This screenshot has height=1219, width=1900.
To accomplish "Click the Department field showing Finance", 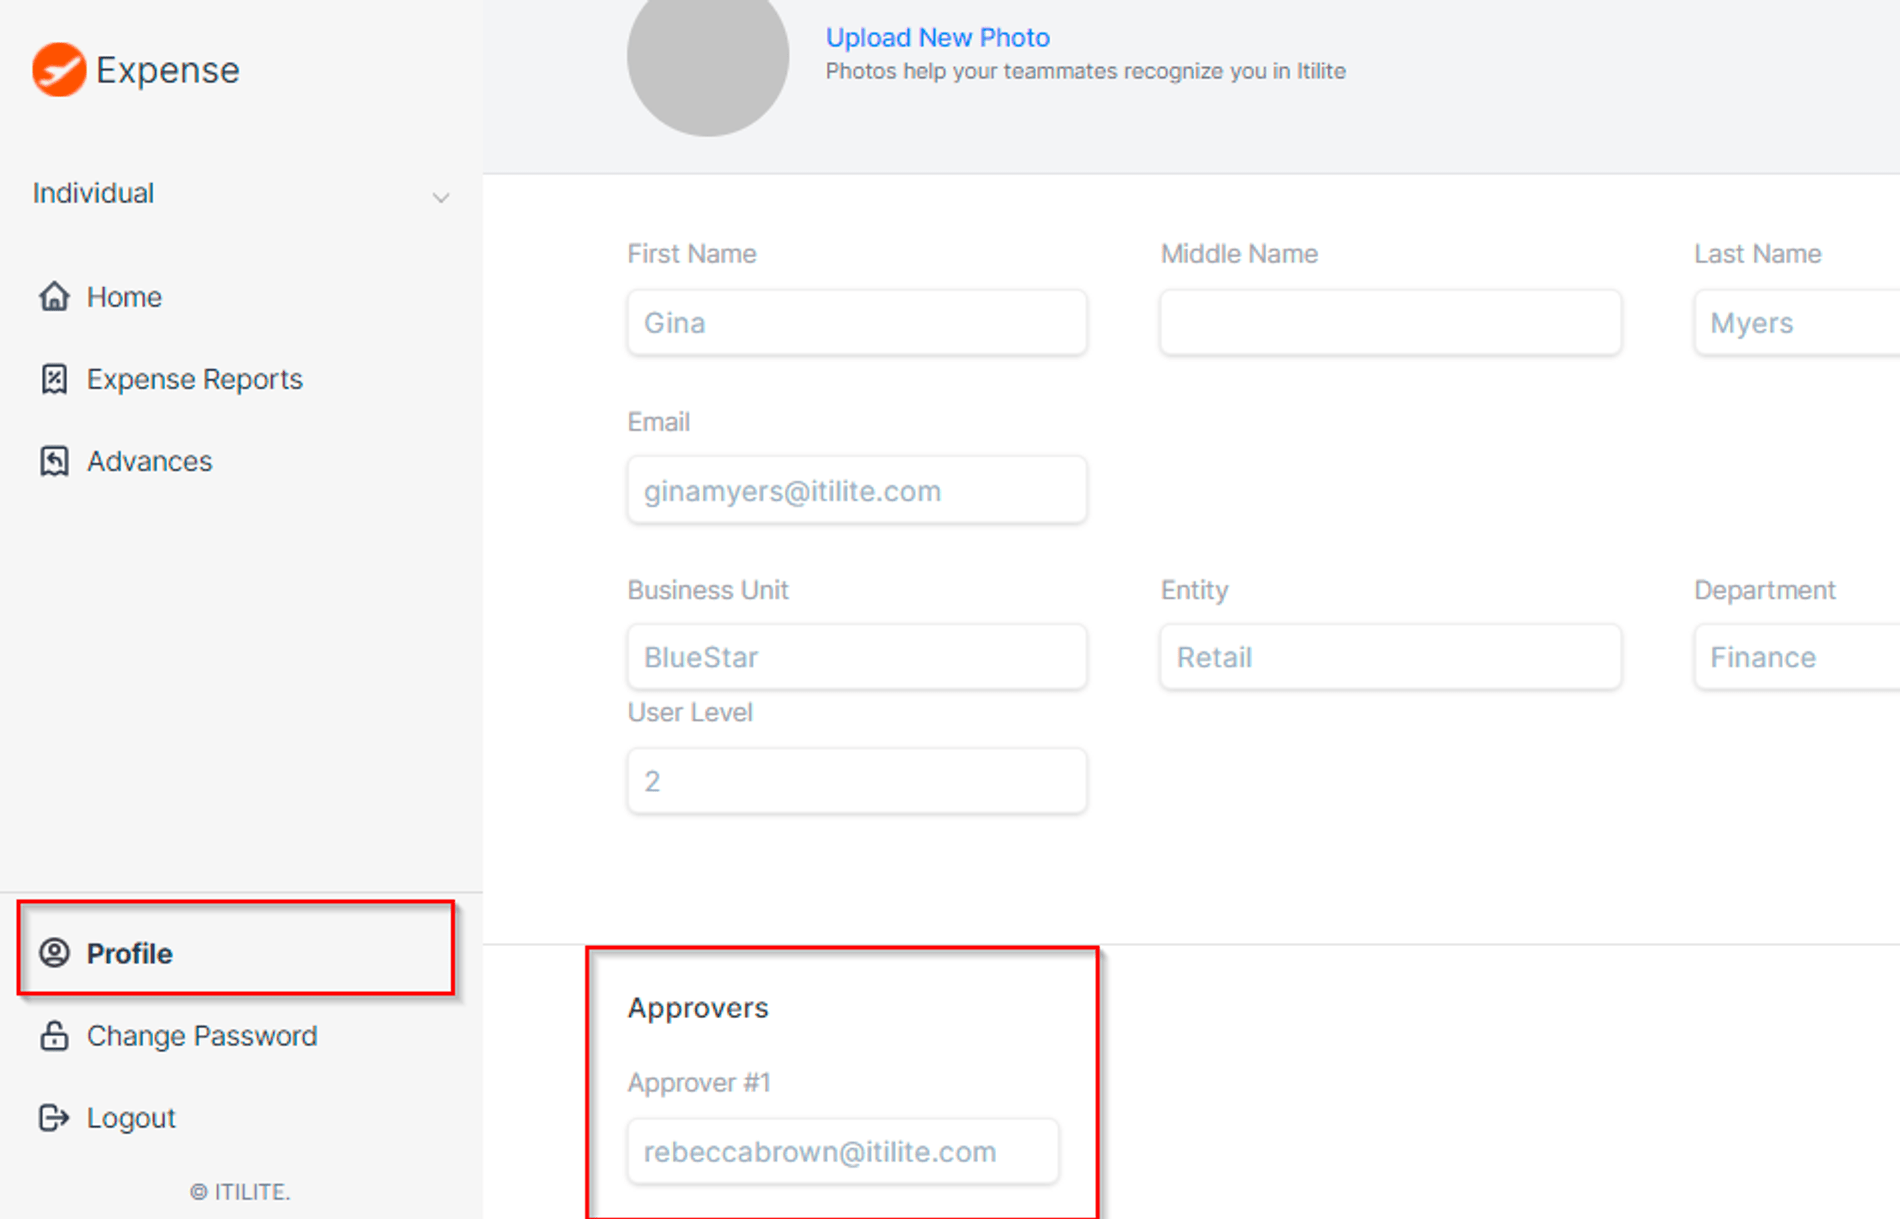I will [x=1797, y=656].
